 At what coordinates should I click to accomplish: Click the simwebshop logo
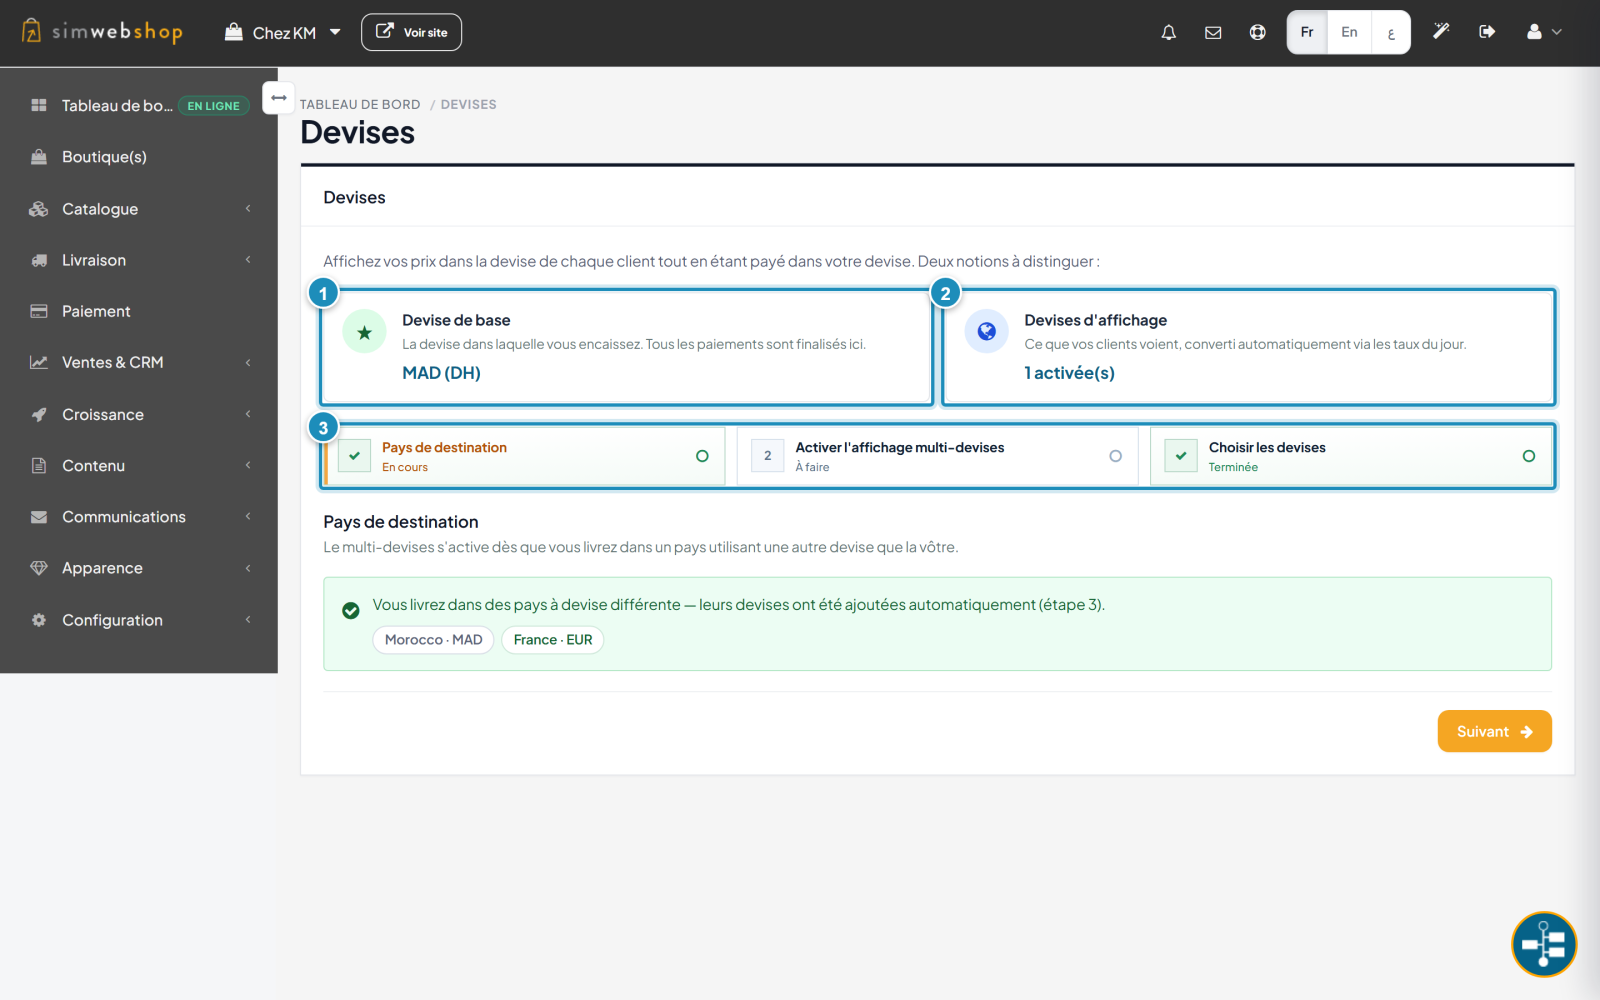pyautogui.click(x=102, y=32)
